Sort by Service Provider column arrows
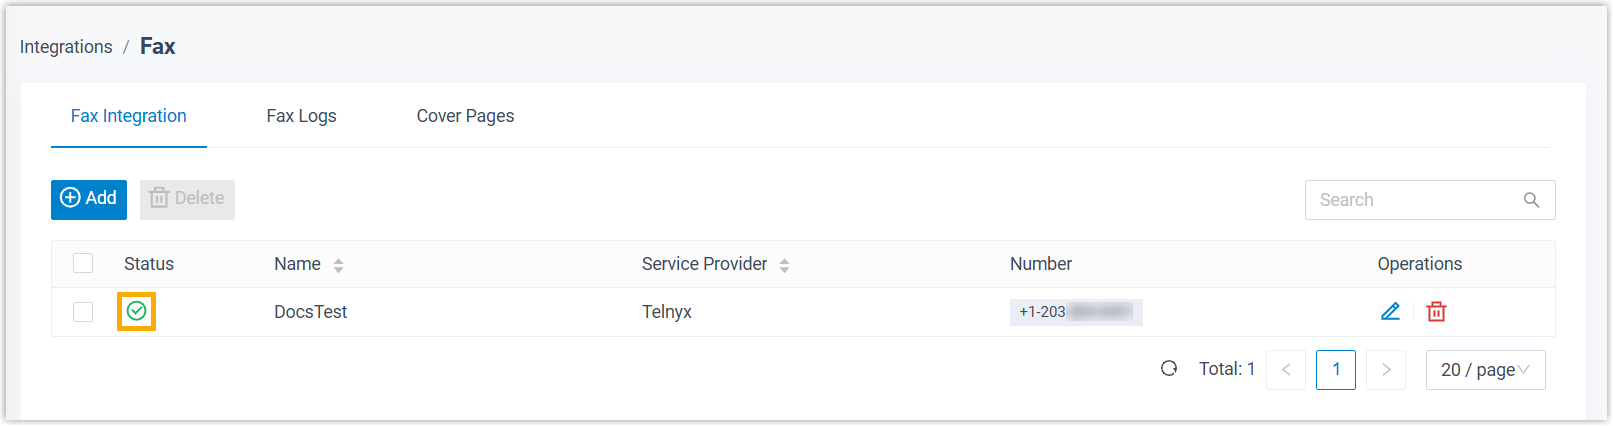The height and width of the screenshot is (426, 1613). (784, 265)
